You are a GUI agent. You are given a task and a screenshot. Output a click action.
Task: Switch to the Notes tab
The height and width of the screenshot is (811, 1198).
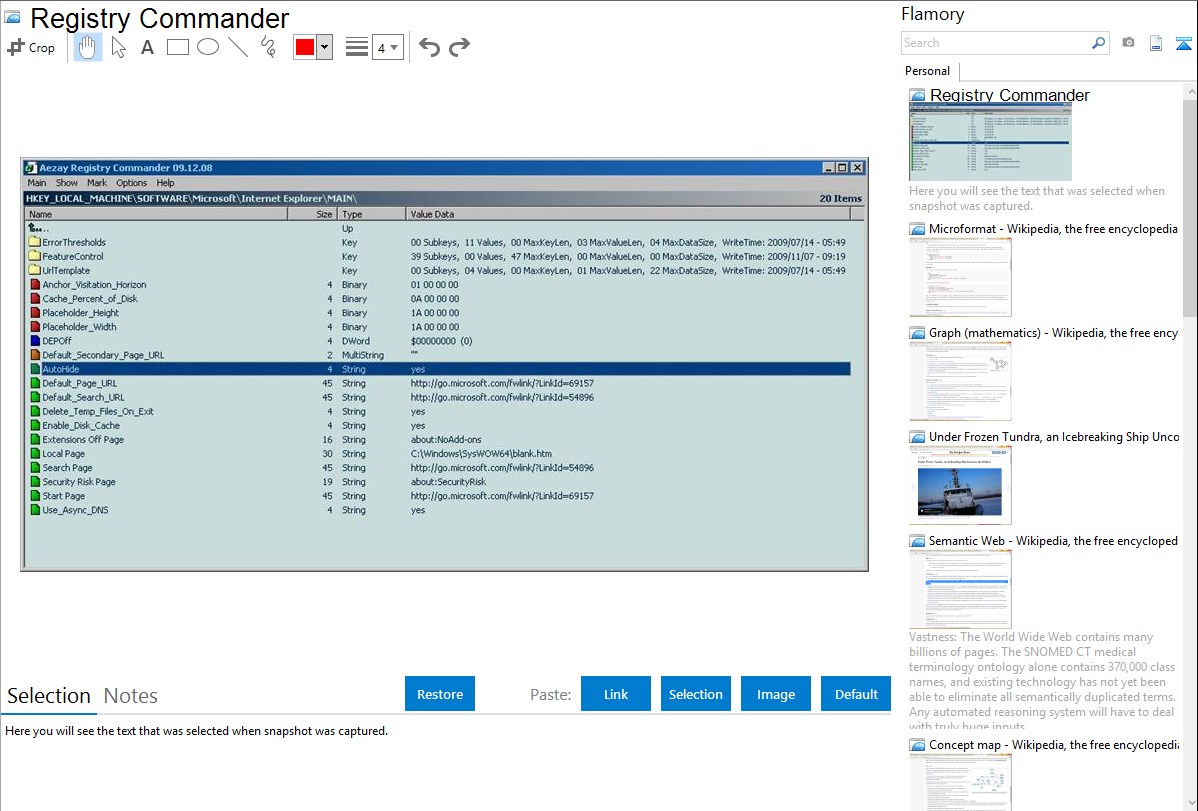coord(131,696)
